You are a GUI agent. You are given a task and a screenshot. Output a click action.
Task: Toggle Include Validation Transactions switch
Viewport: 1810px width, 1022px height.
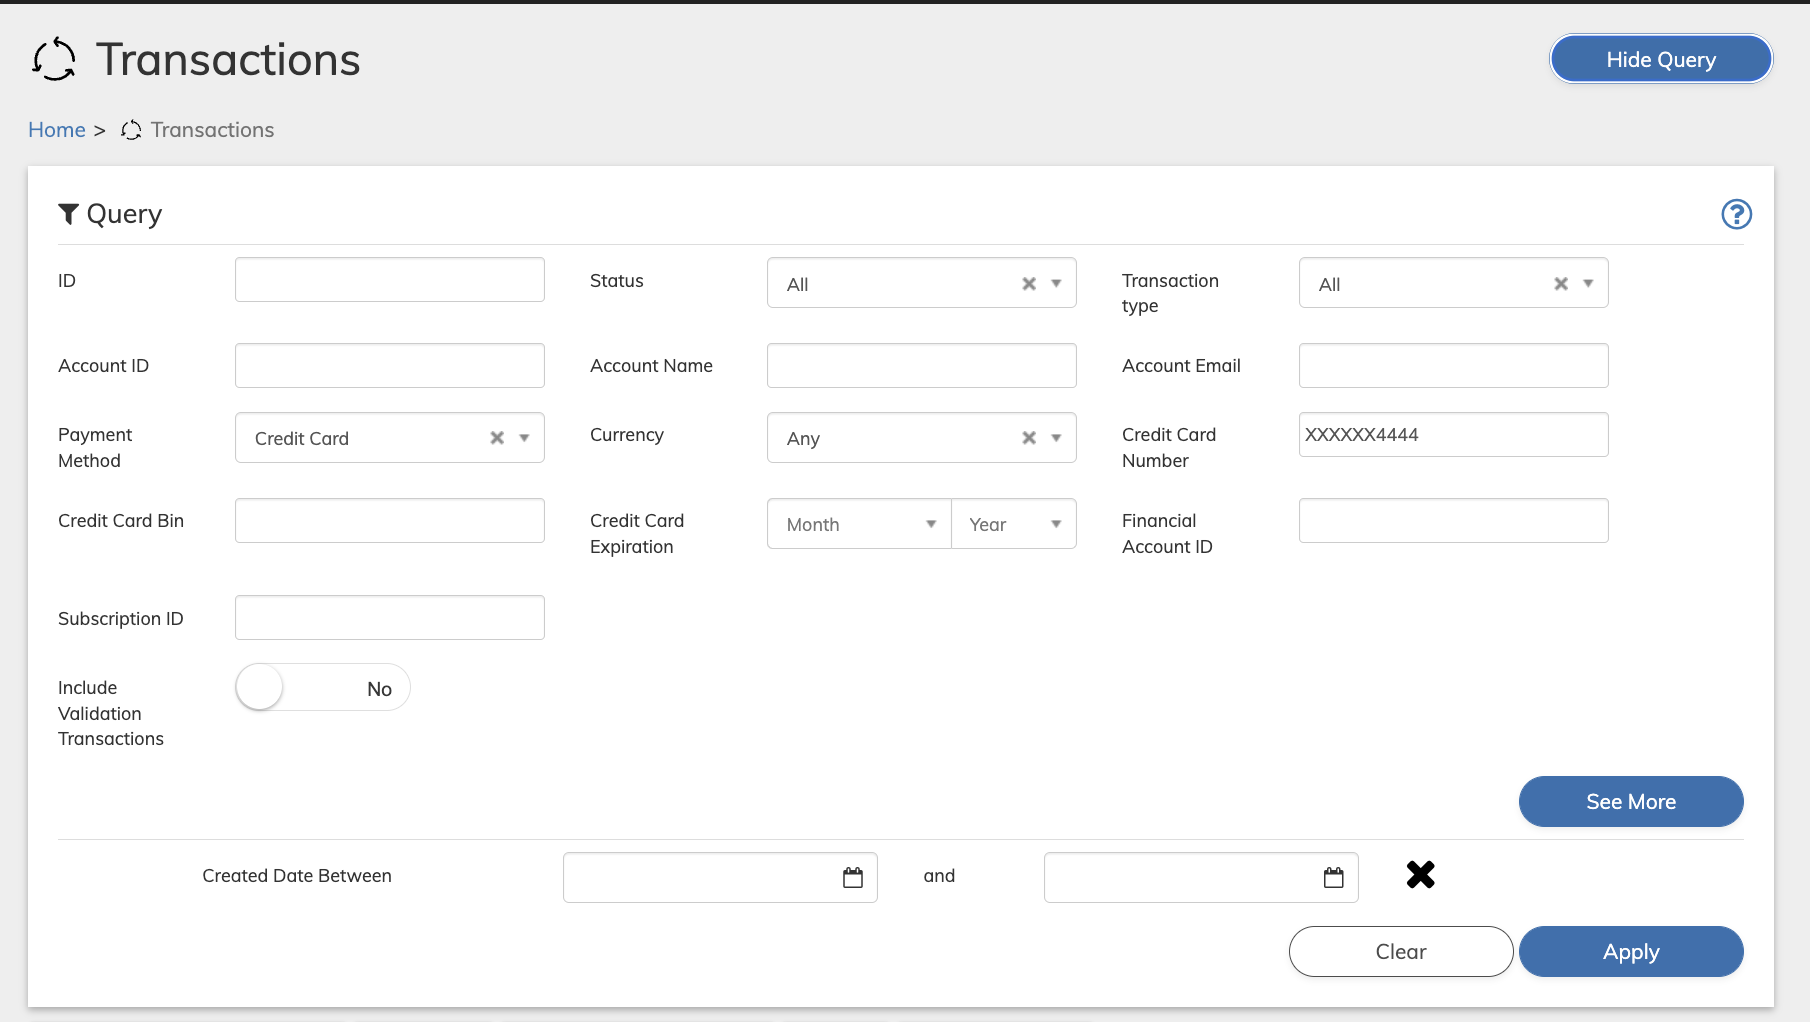323,688
